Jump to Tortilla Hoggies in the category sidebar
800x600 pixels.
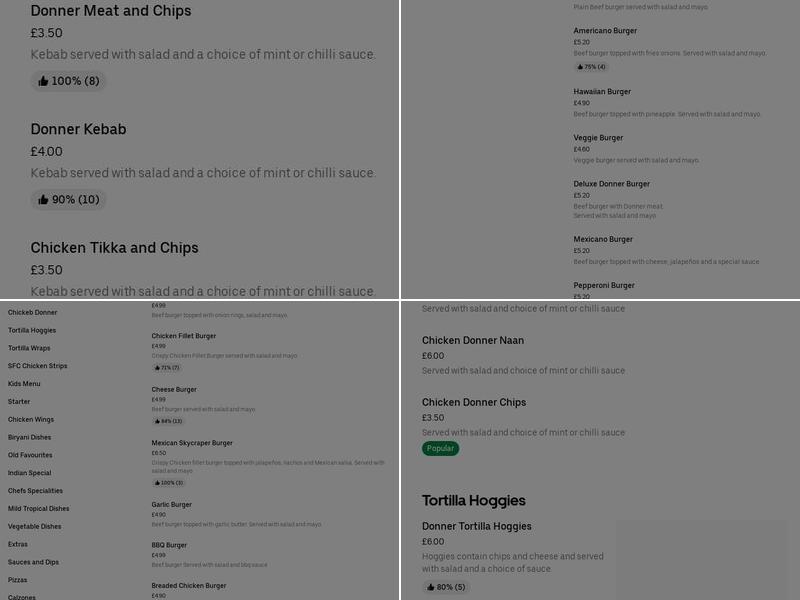point(32,330)
